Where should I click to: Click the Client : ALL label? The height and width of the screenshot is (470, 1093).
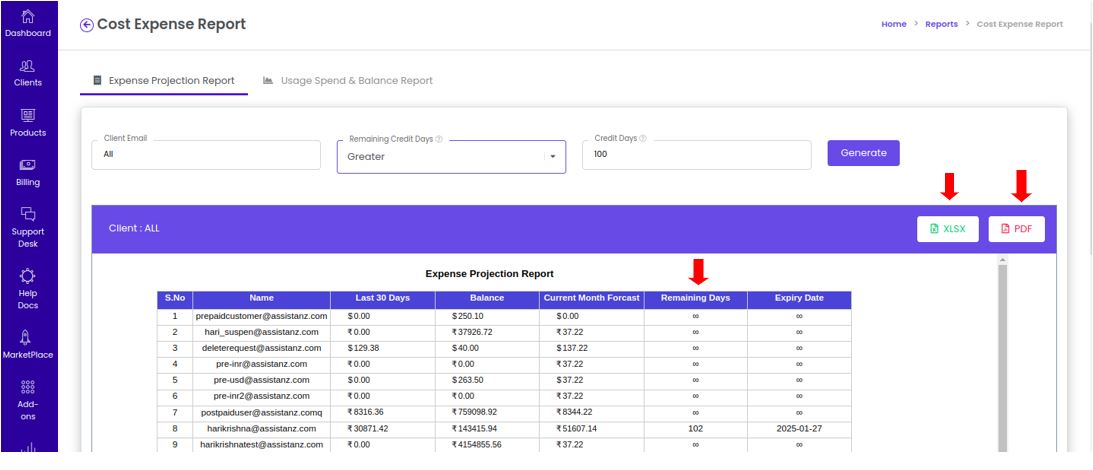tap(134, 228)
